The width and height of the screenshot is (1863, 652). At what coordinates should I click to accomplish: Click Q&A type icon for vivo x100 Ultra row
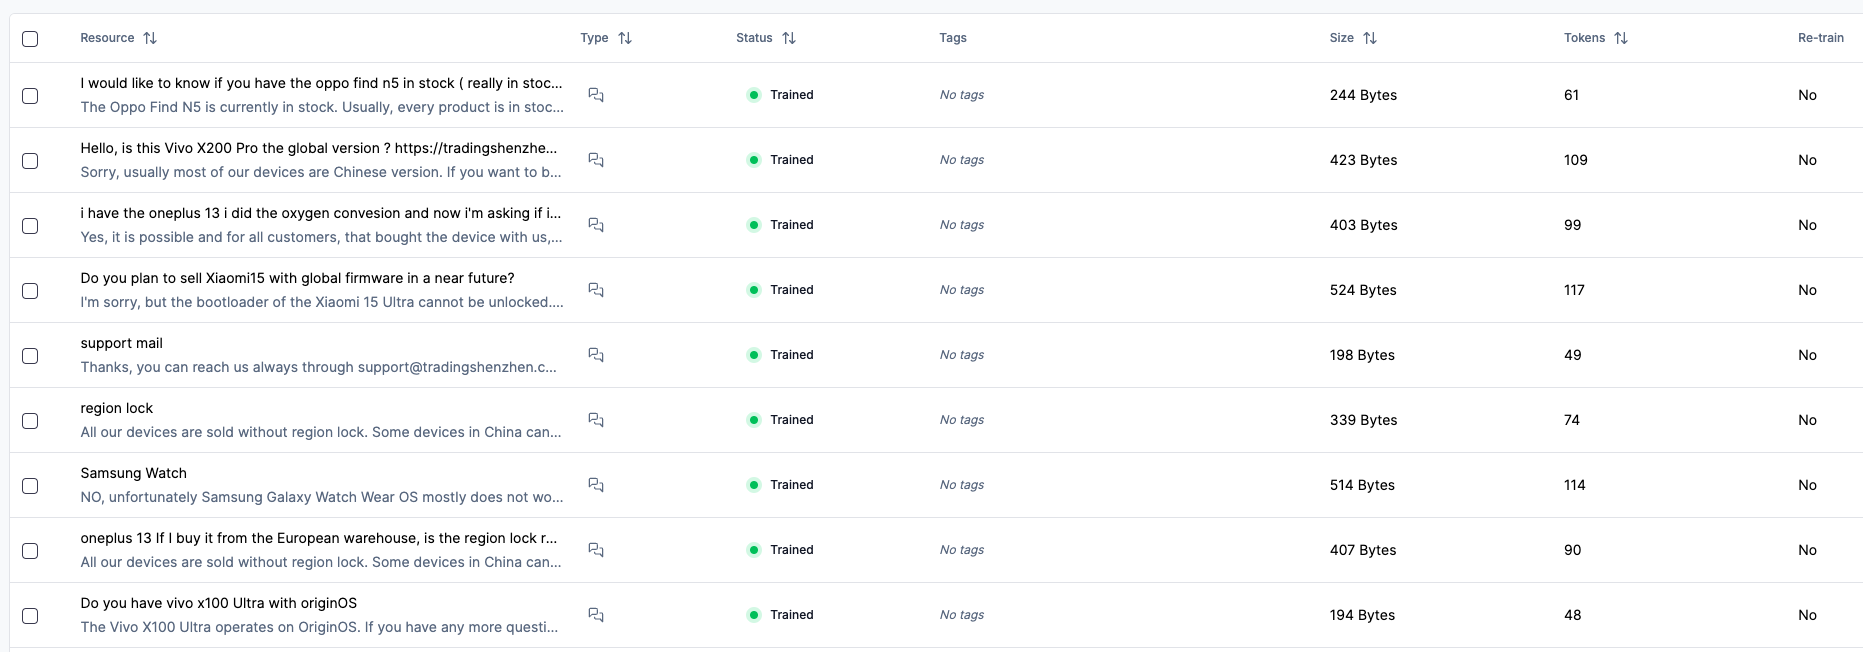point(596,615)
